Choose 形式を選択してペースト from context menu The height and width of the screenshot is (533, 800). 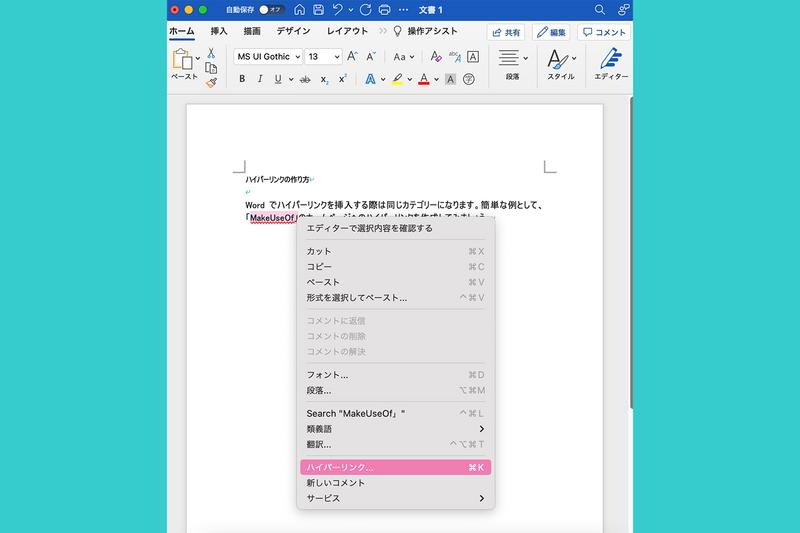(x=395, y=297)
